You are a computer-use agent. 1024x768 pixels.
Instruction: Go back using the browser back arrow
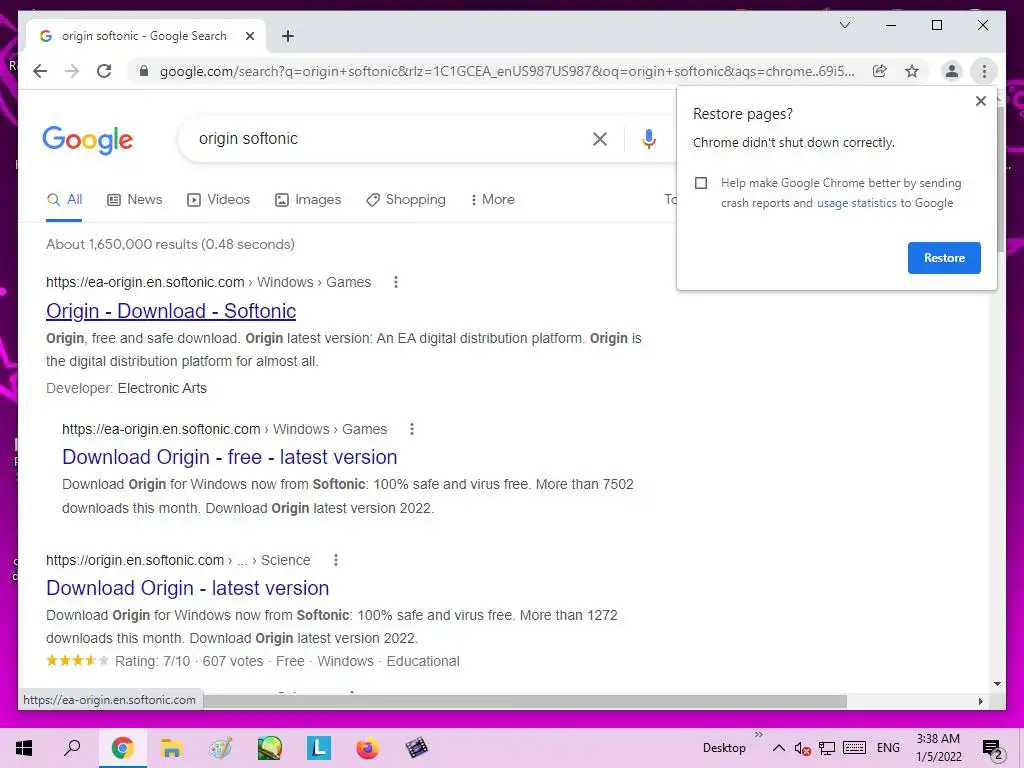point(40,71)
